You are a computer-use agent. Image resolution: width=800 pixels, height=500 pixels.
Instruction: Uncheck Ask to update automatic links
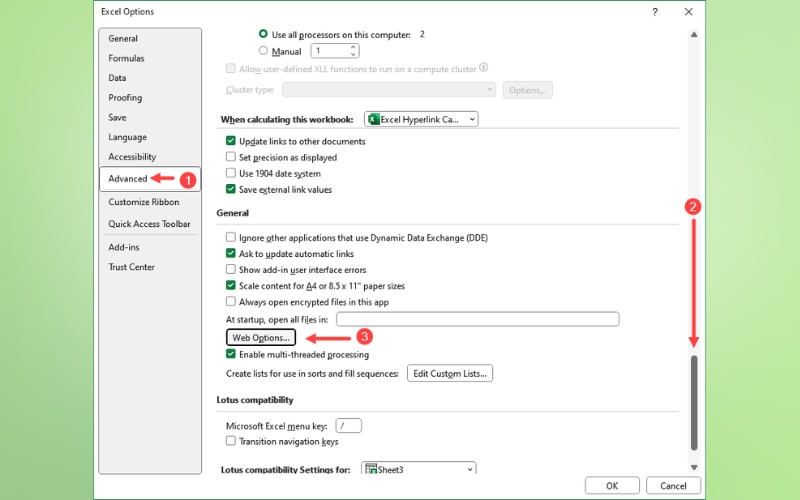tap(231, 254)
